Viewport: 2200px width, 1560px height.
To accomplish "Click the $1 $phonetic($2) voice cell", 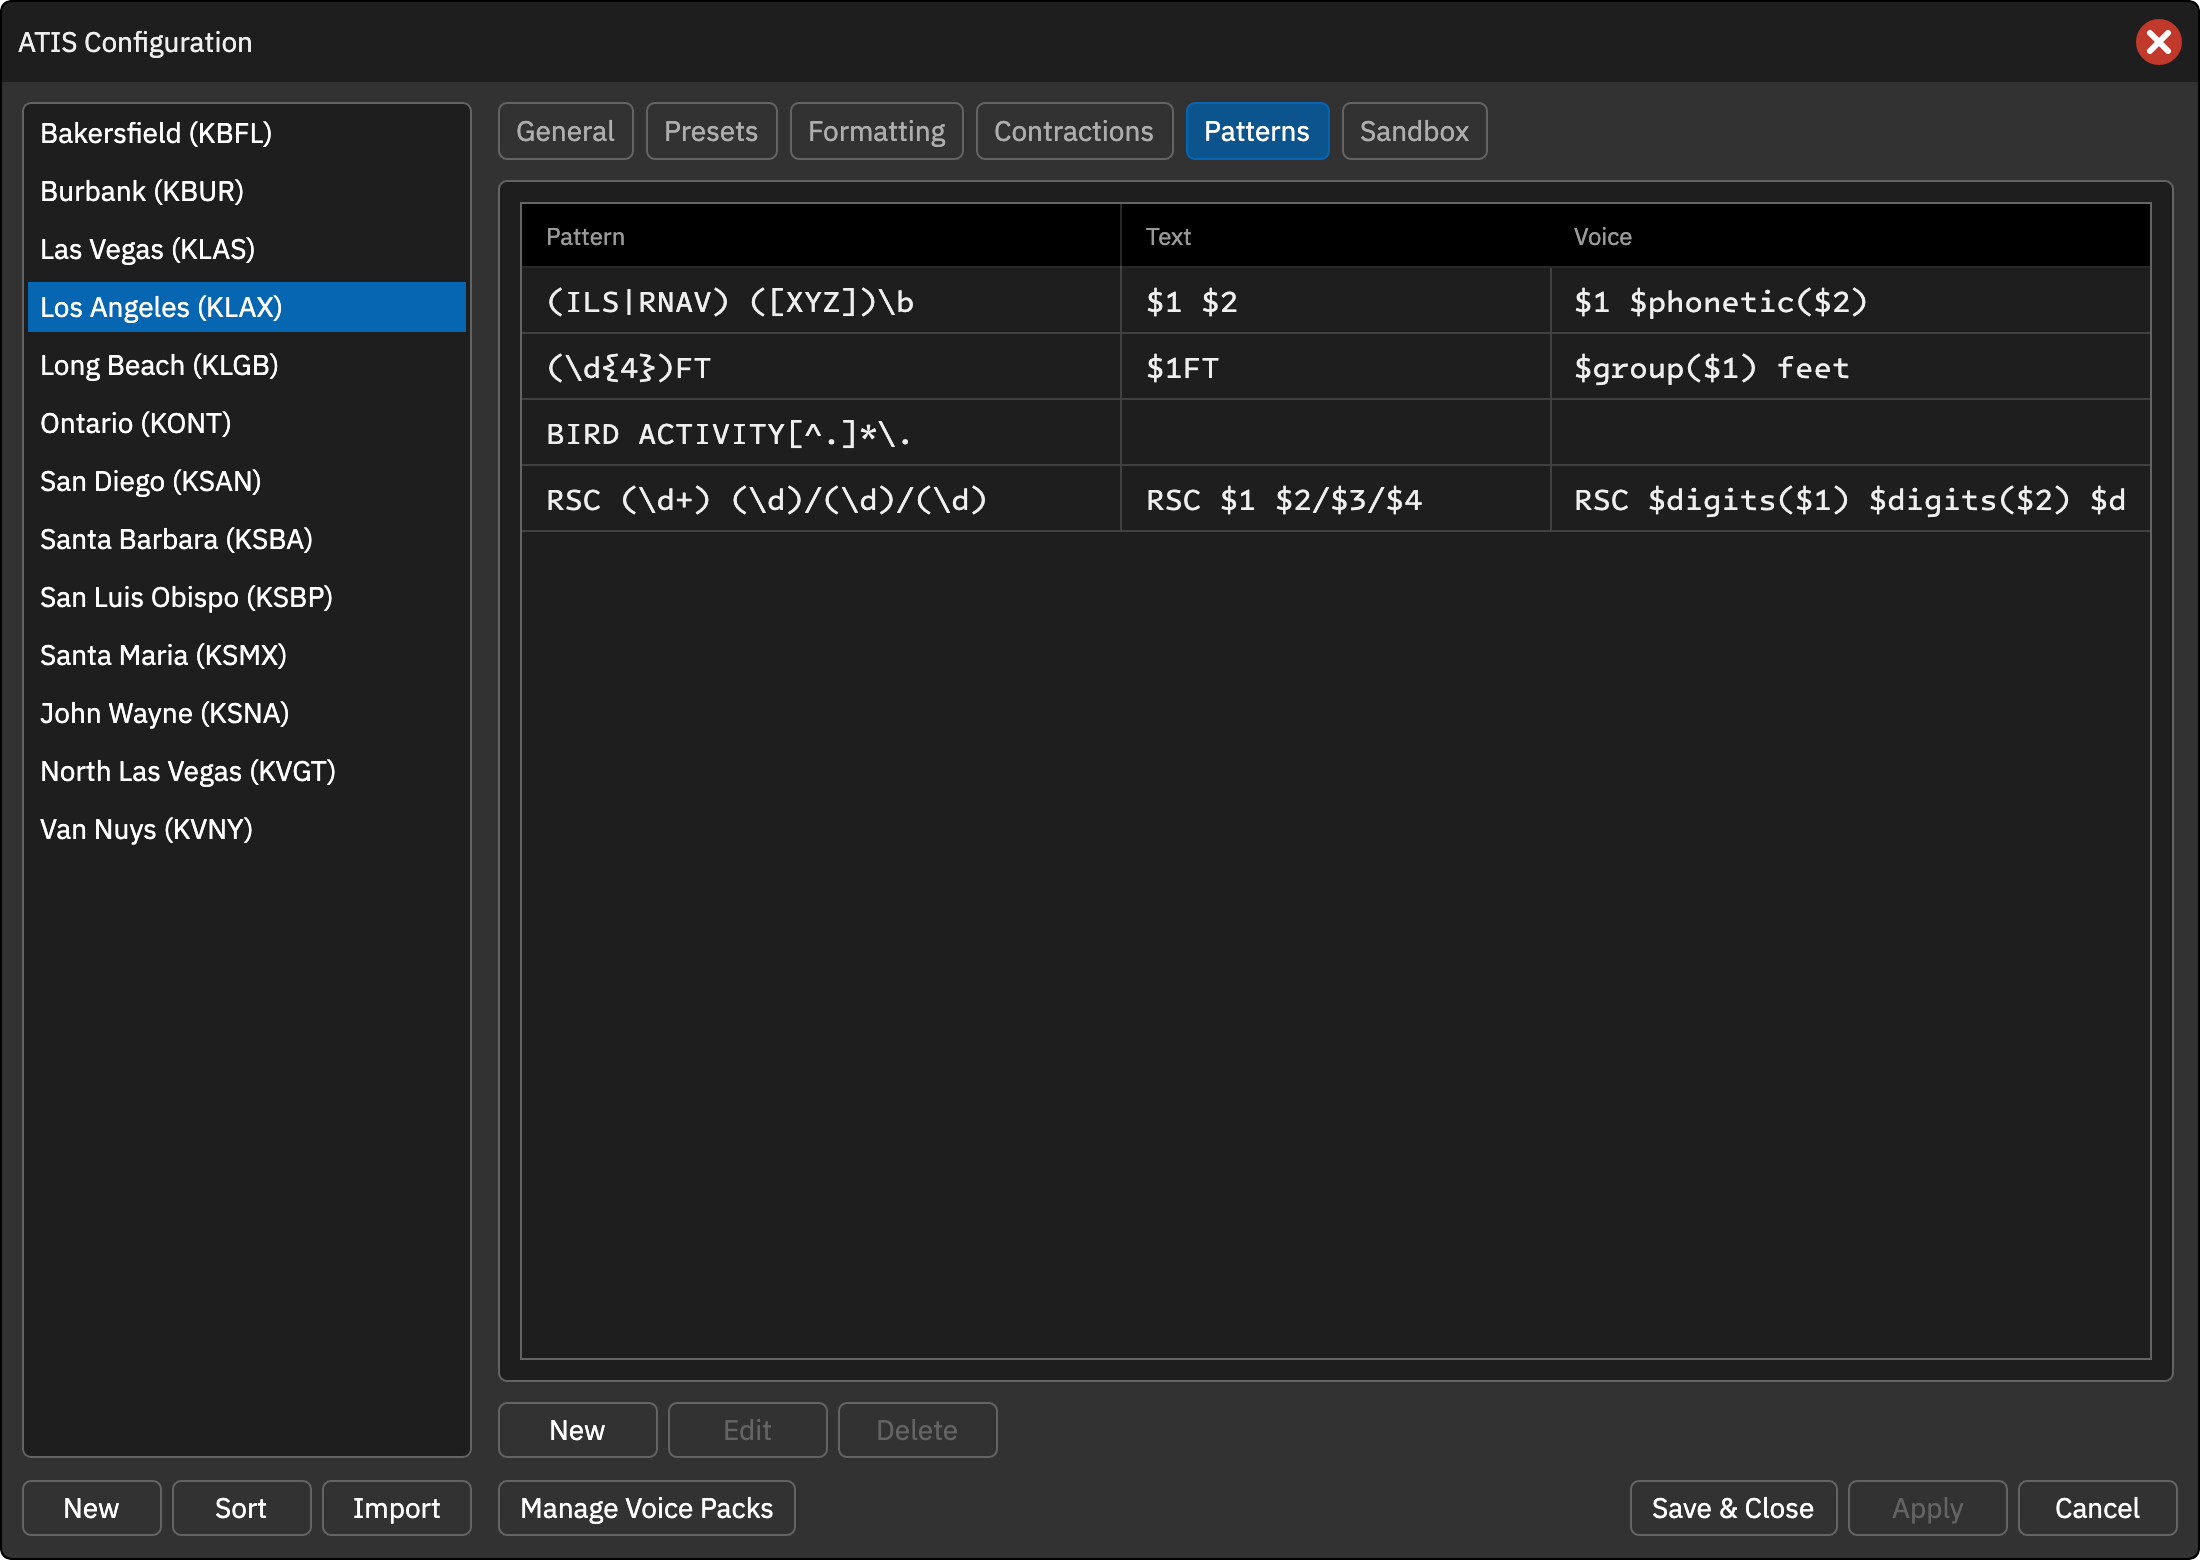I will (x=1851, y=301).
